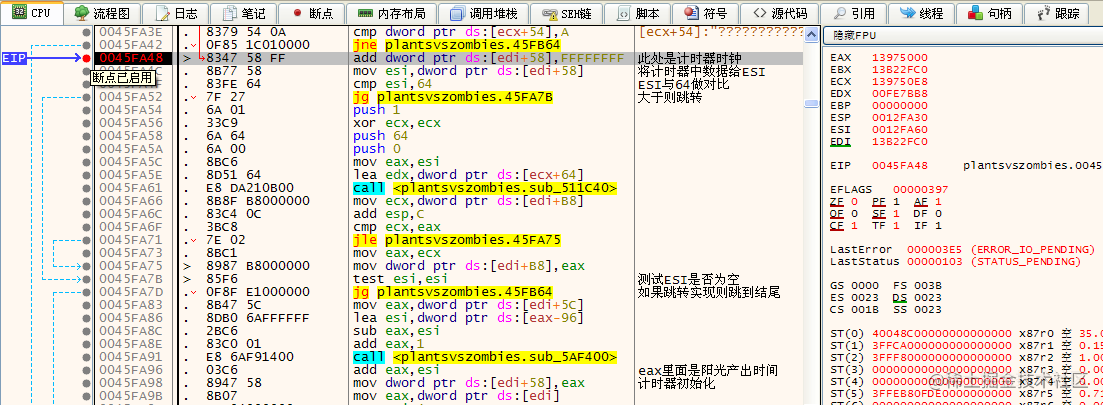The height and width of the screenshot is (405, 1103).
Task: Select bytes 8B77 58 in the disassembly
Action: 234,71
